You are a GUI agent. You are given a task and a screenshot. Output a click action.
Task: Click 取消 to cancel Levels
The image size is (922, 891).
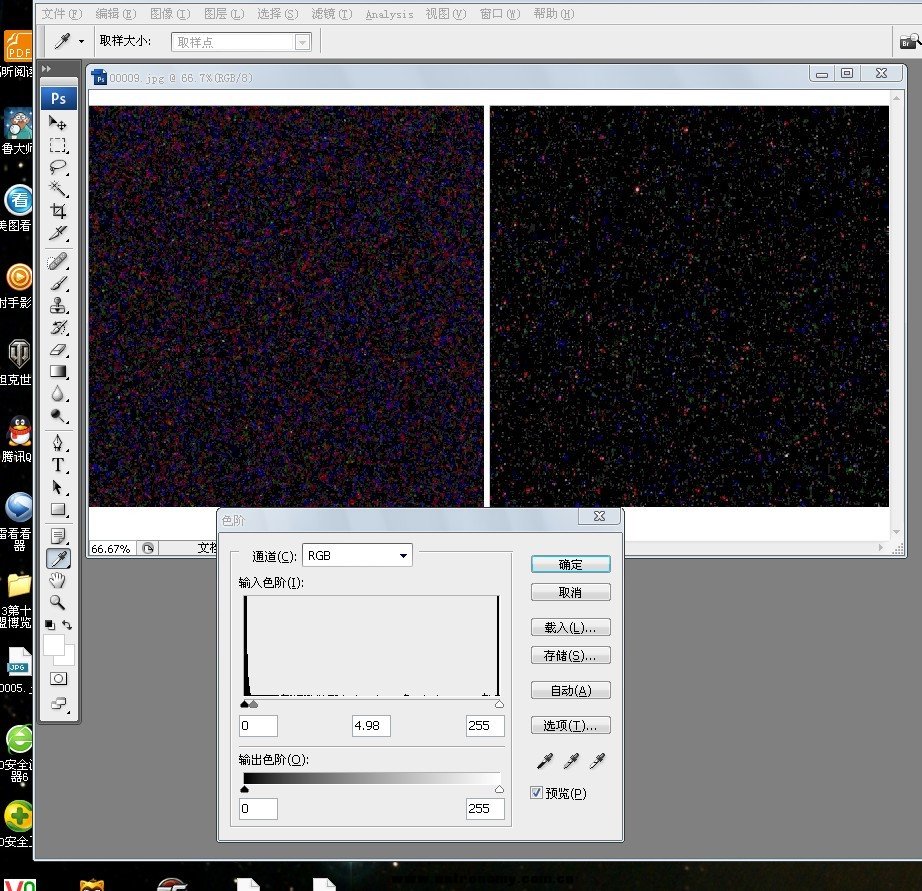click(x=570, y=592)
